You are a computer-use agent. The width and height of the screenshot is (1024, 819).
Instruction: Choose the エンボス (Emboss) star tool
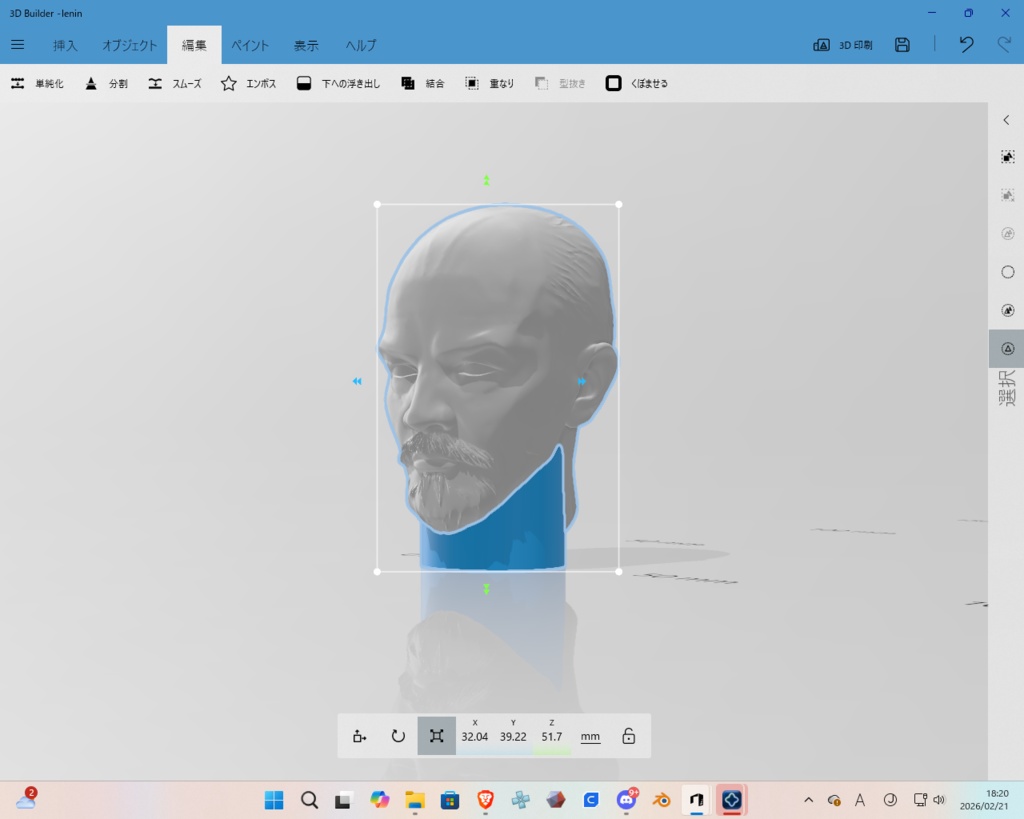point(248,84)
